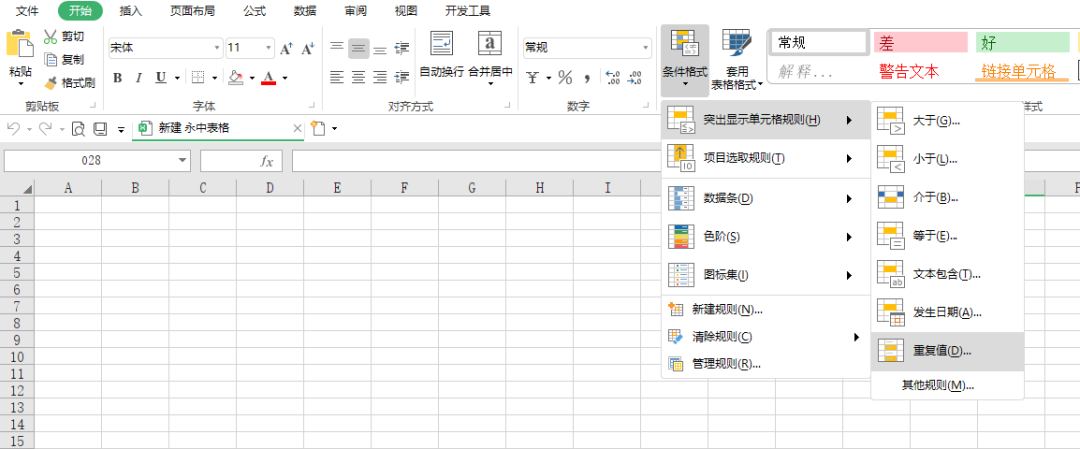Toggle italic formatting
1080x449 pixels.
pos(138,78)
